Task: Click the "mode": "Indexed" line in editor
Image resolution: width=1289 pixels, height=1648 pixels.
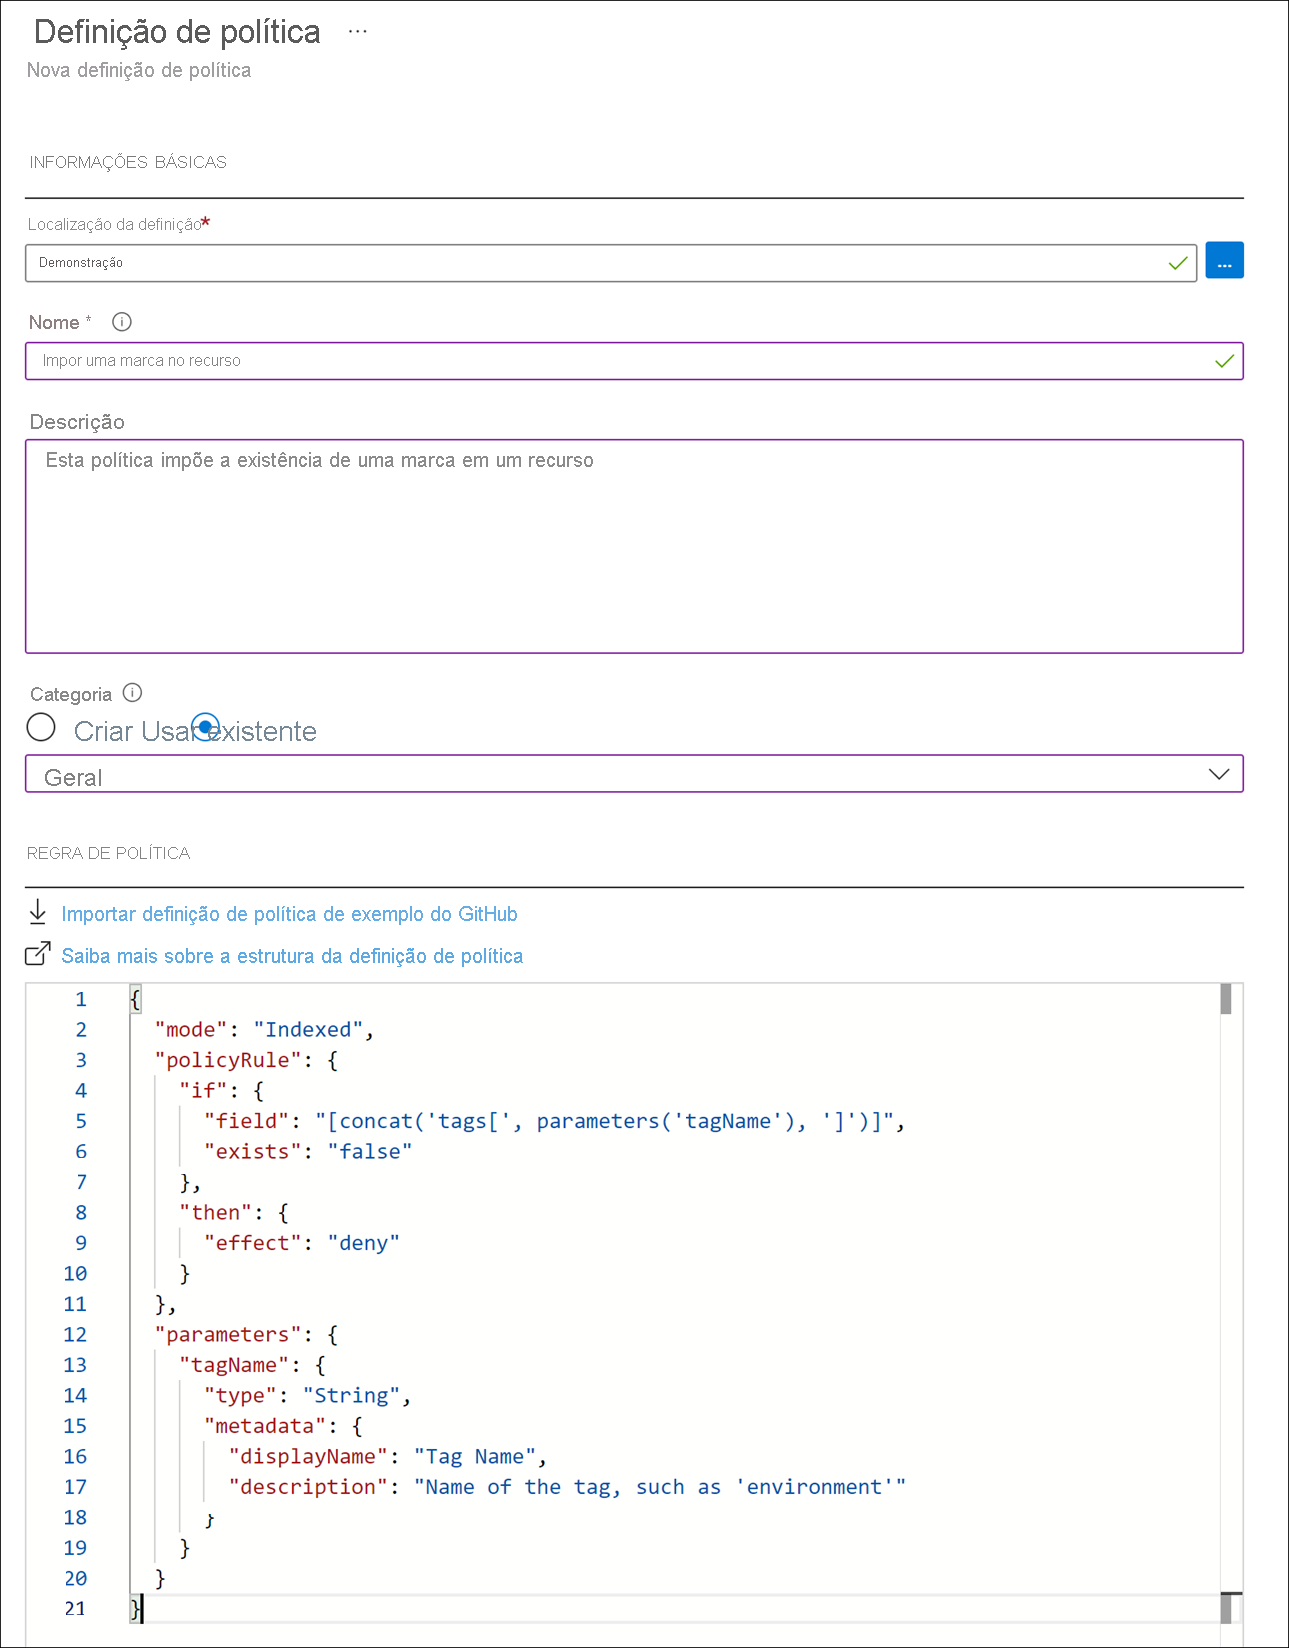Action: click(x=264, y=1030)
